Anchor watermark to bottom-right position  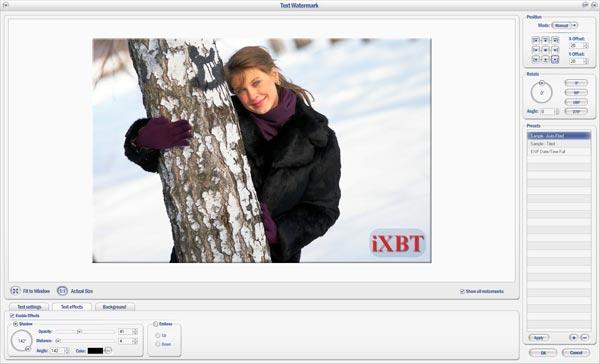pyautogui.click(x=555, y=60)
